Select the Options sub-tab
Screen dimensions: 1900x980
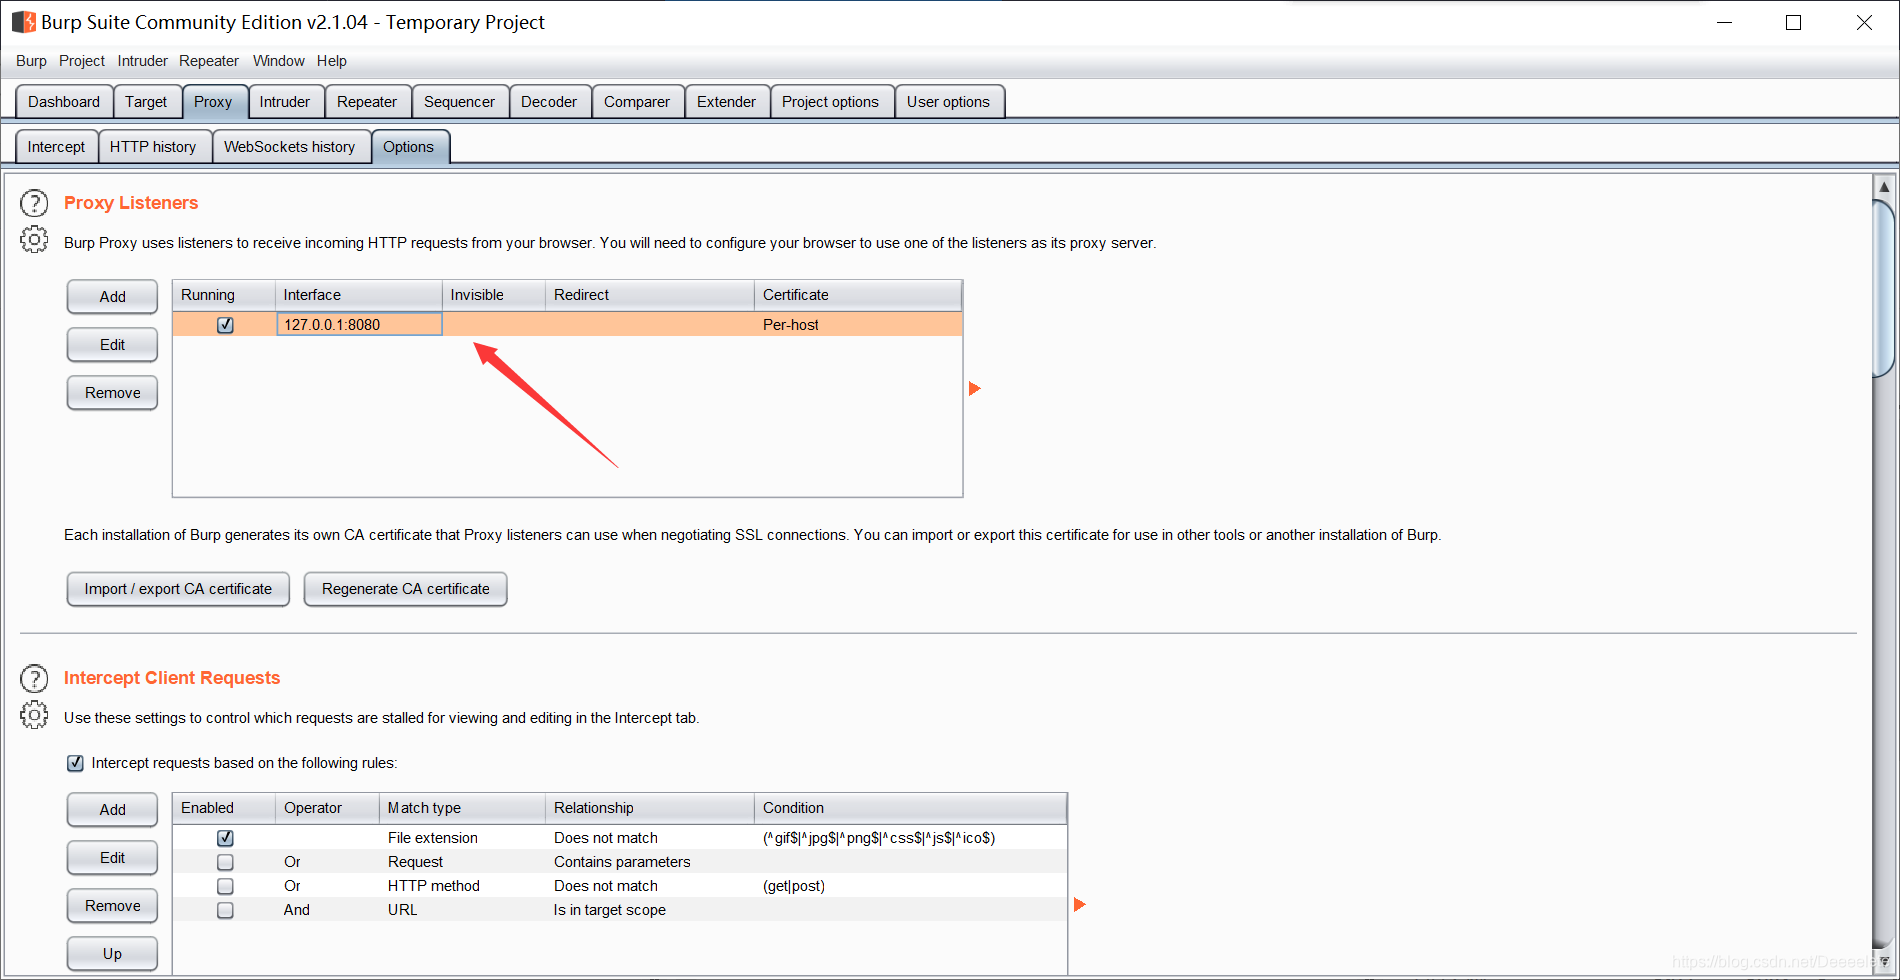409,147
